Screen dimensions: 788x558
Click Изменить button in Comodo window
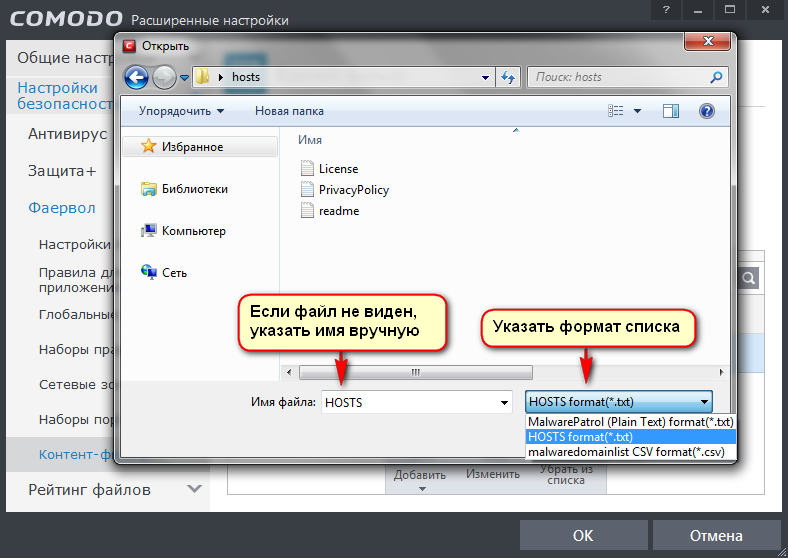point(492,474)
